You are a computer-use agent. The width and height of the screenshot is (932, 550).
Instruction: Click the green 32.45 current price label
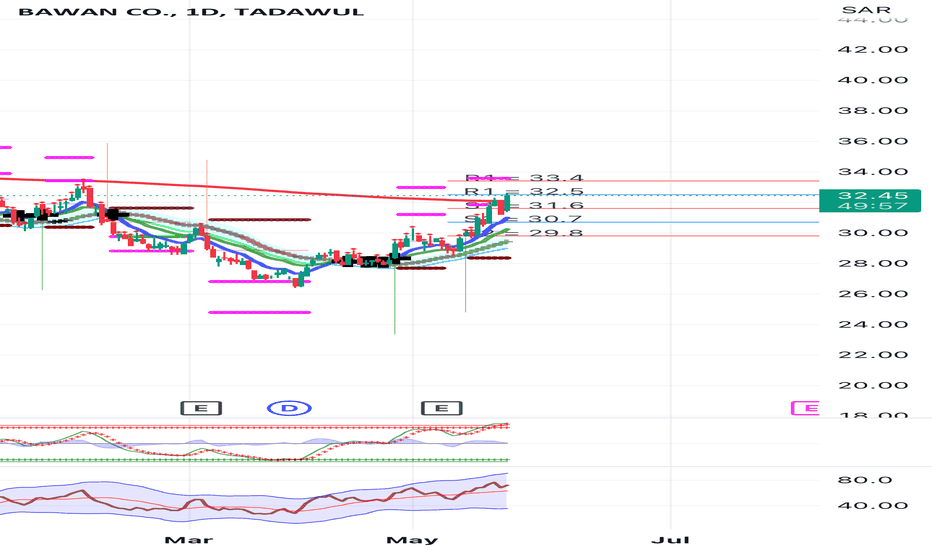point(870,200)
